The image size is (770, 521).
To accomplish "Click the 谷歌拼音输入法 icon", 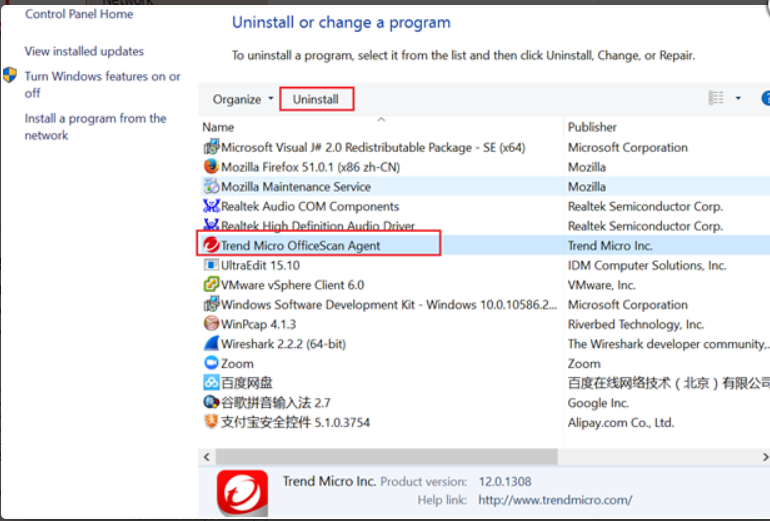I will coord(211,402).
